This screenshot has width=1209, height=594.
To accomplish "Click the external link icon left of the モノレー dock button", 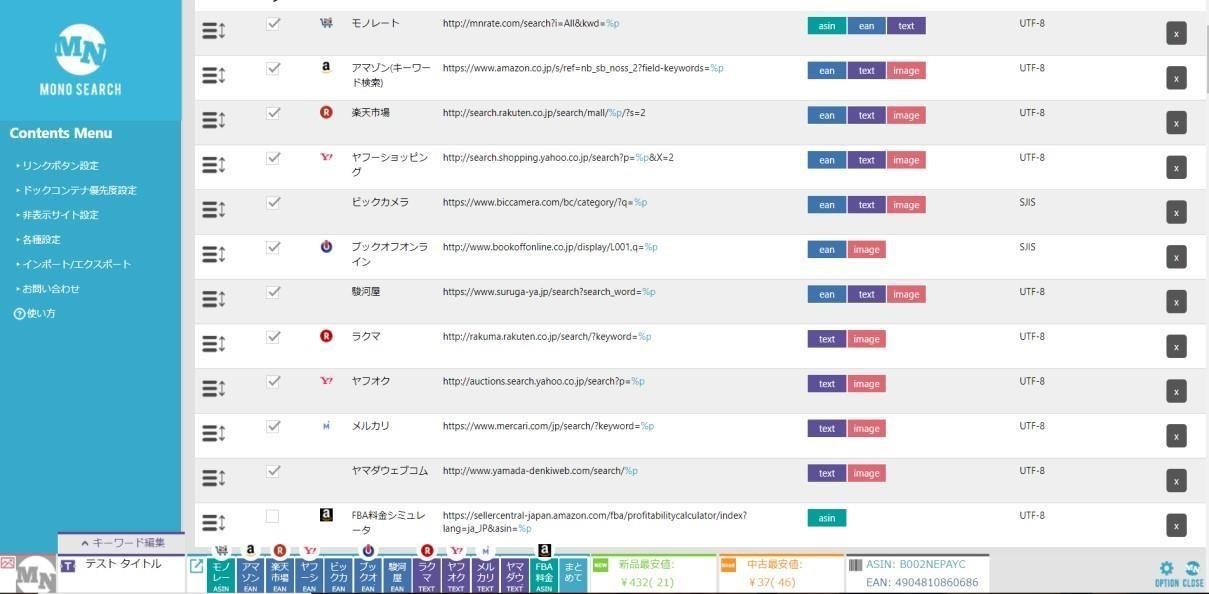I will tap(196, 566).
